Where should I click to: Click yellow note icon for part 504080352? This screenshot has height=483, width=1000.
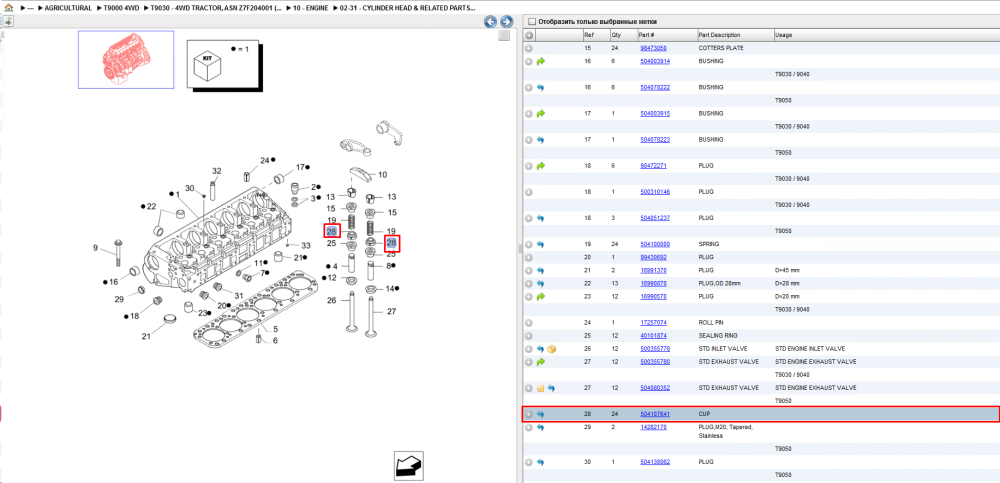tap(540, 388)
